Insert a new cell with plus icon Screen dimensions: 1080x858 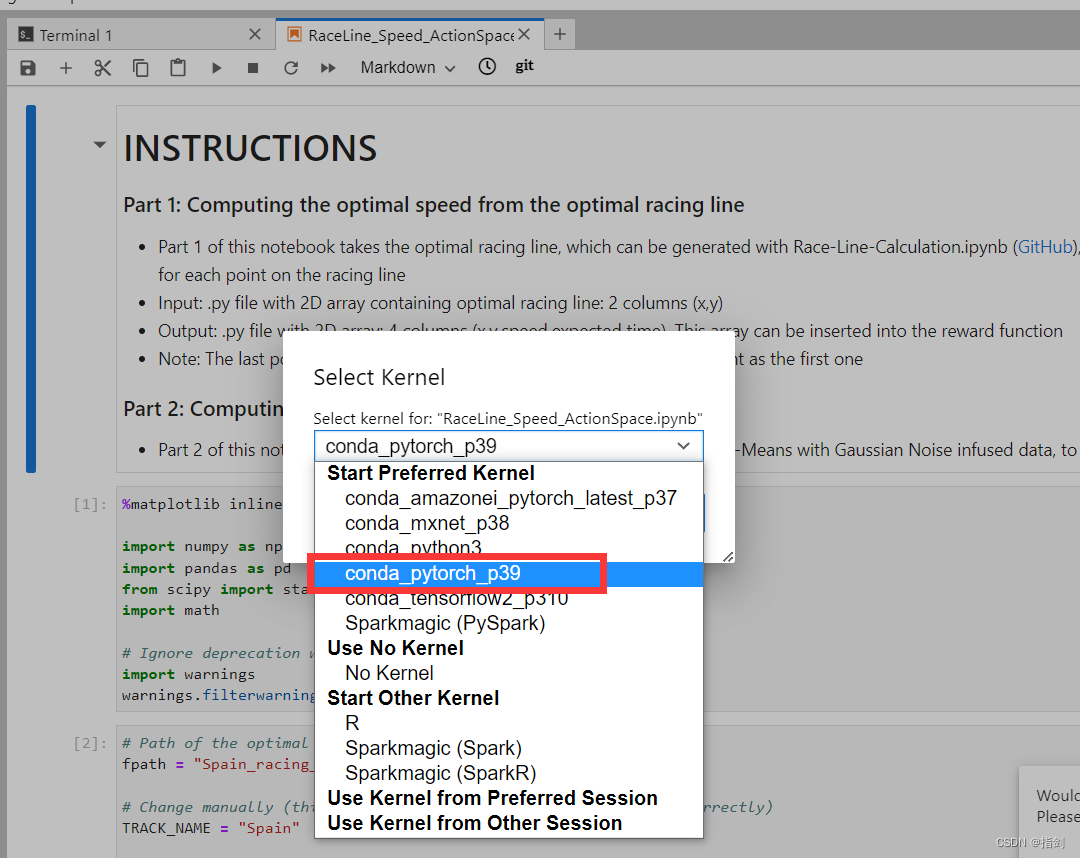click(x=65, y=68)
